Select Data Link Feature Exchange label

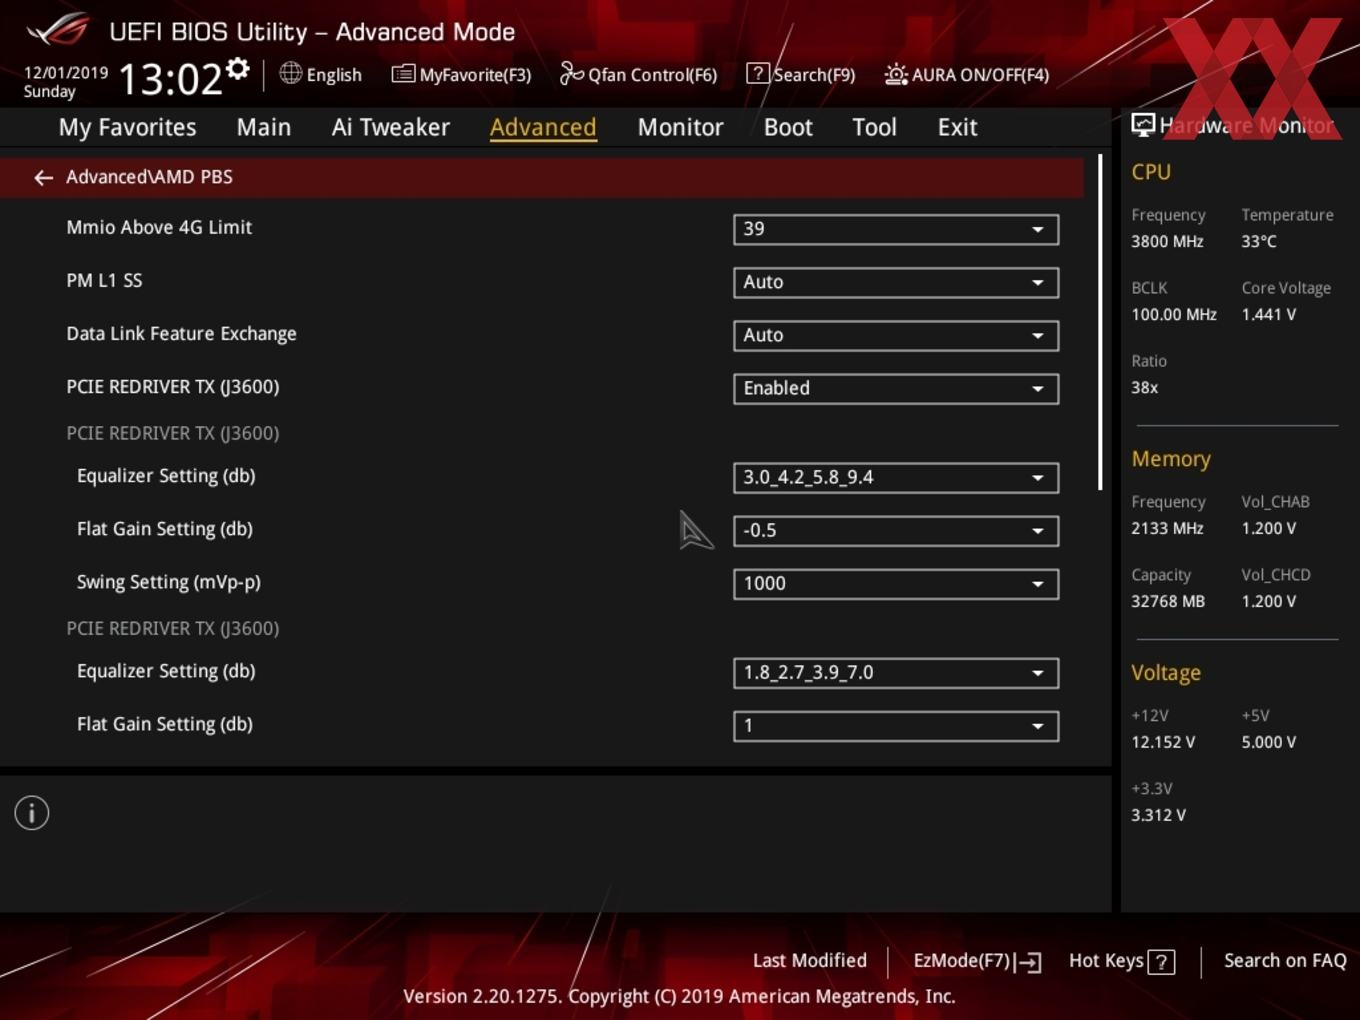181,333
